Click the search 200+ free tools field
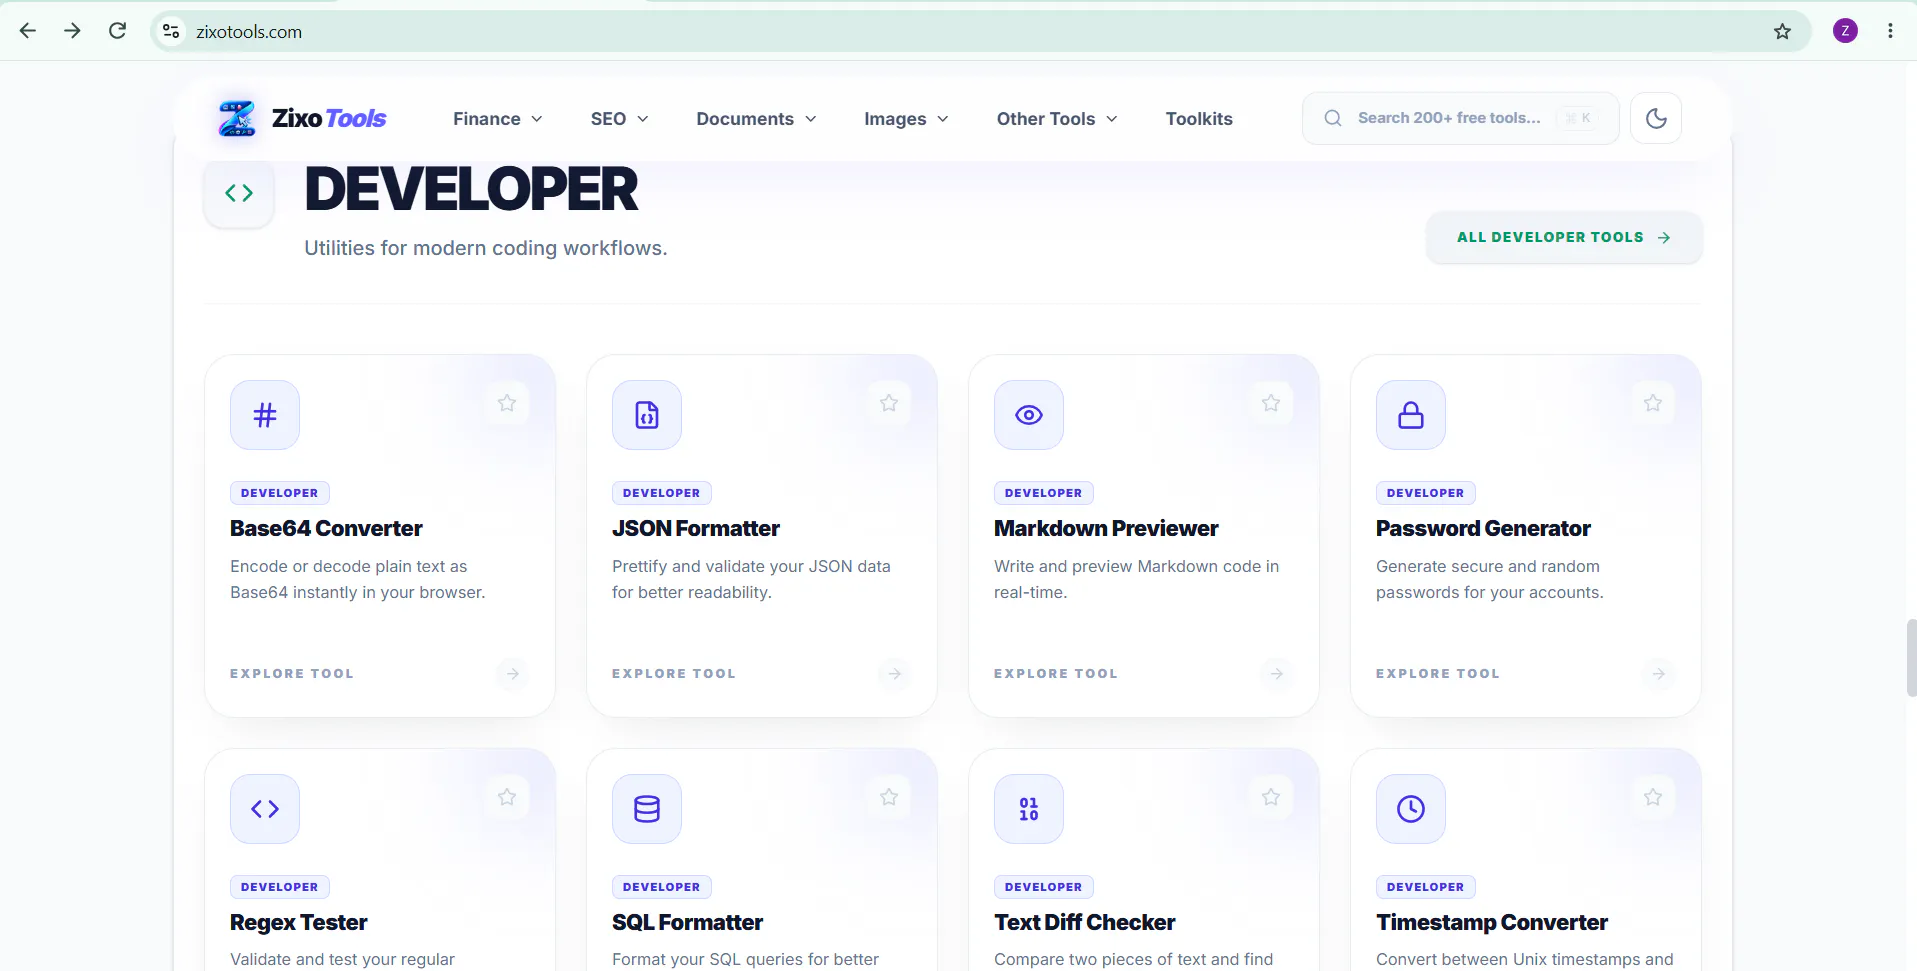The image size is (1917, 971). click(1460, 118)
